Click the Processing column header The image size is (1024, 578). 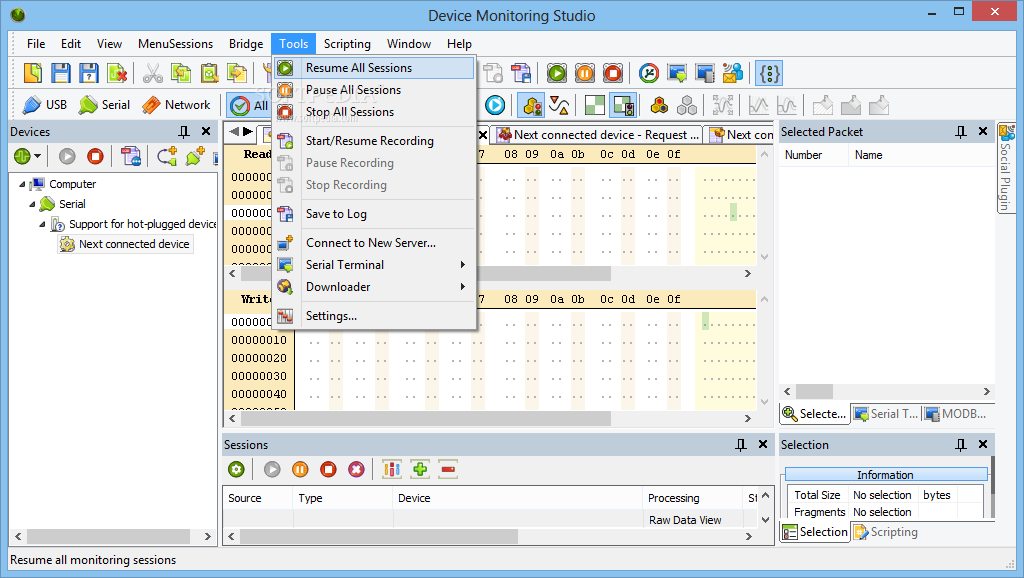(x=692, y=498)
